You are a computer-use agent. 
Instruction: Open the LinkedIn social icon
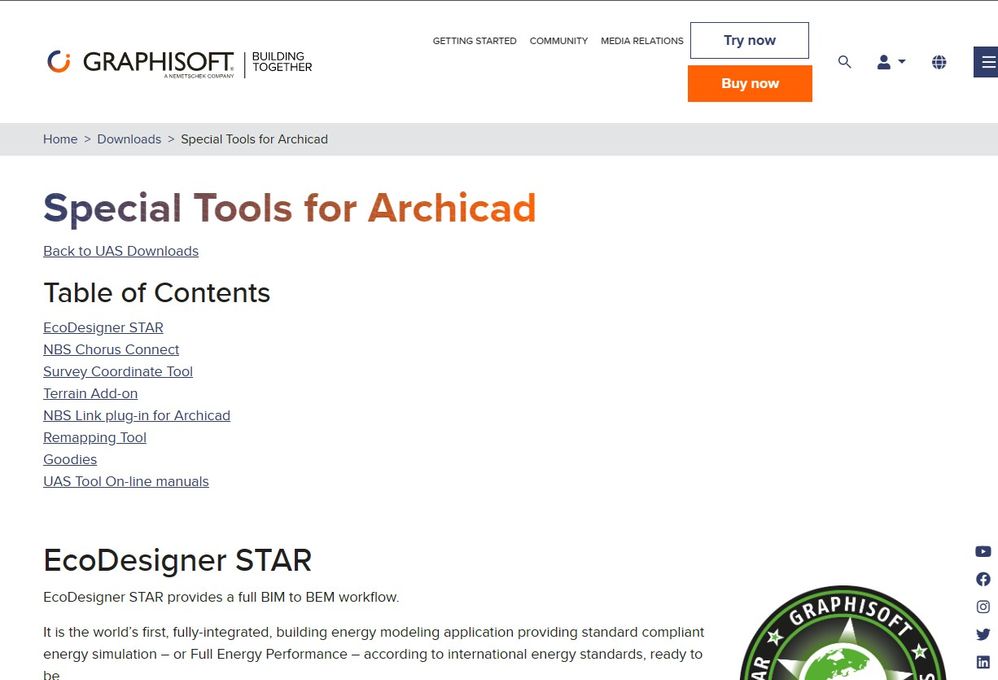click(x=983, y=662)
